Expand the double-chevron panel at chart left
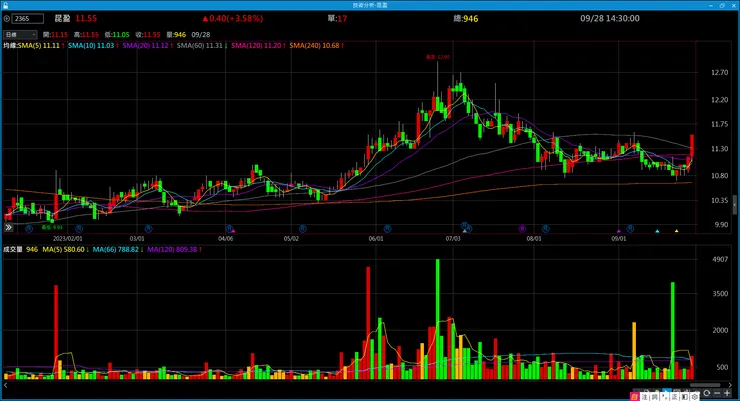This screenshot has height=401, width=740. click(8, 227)
